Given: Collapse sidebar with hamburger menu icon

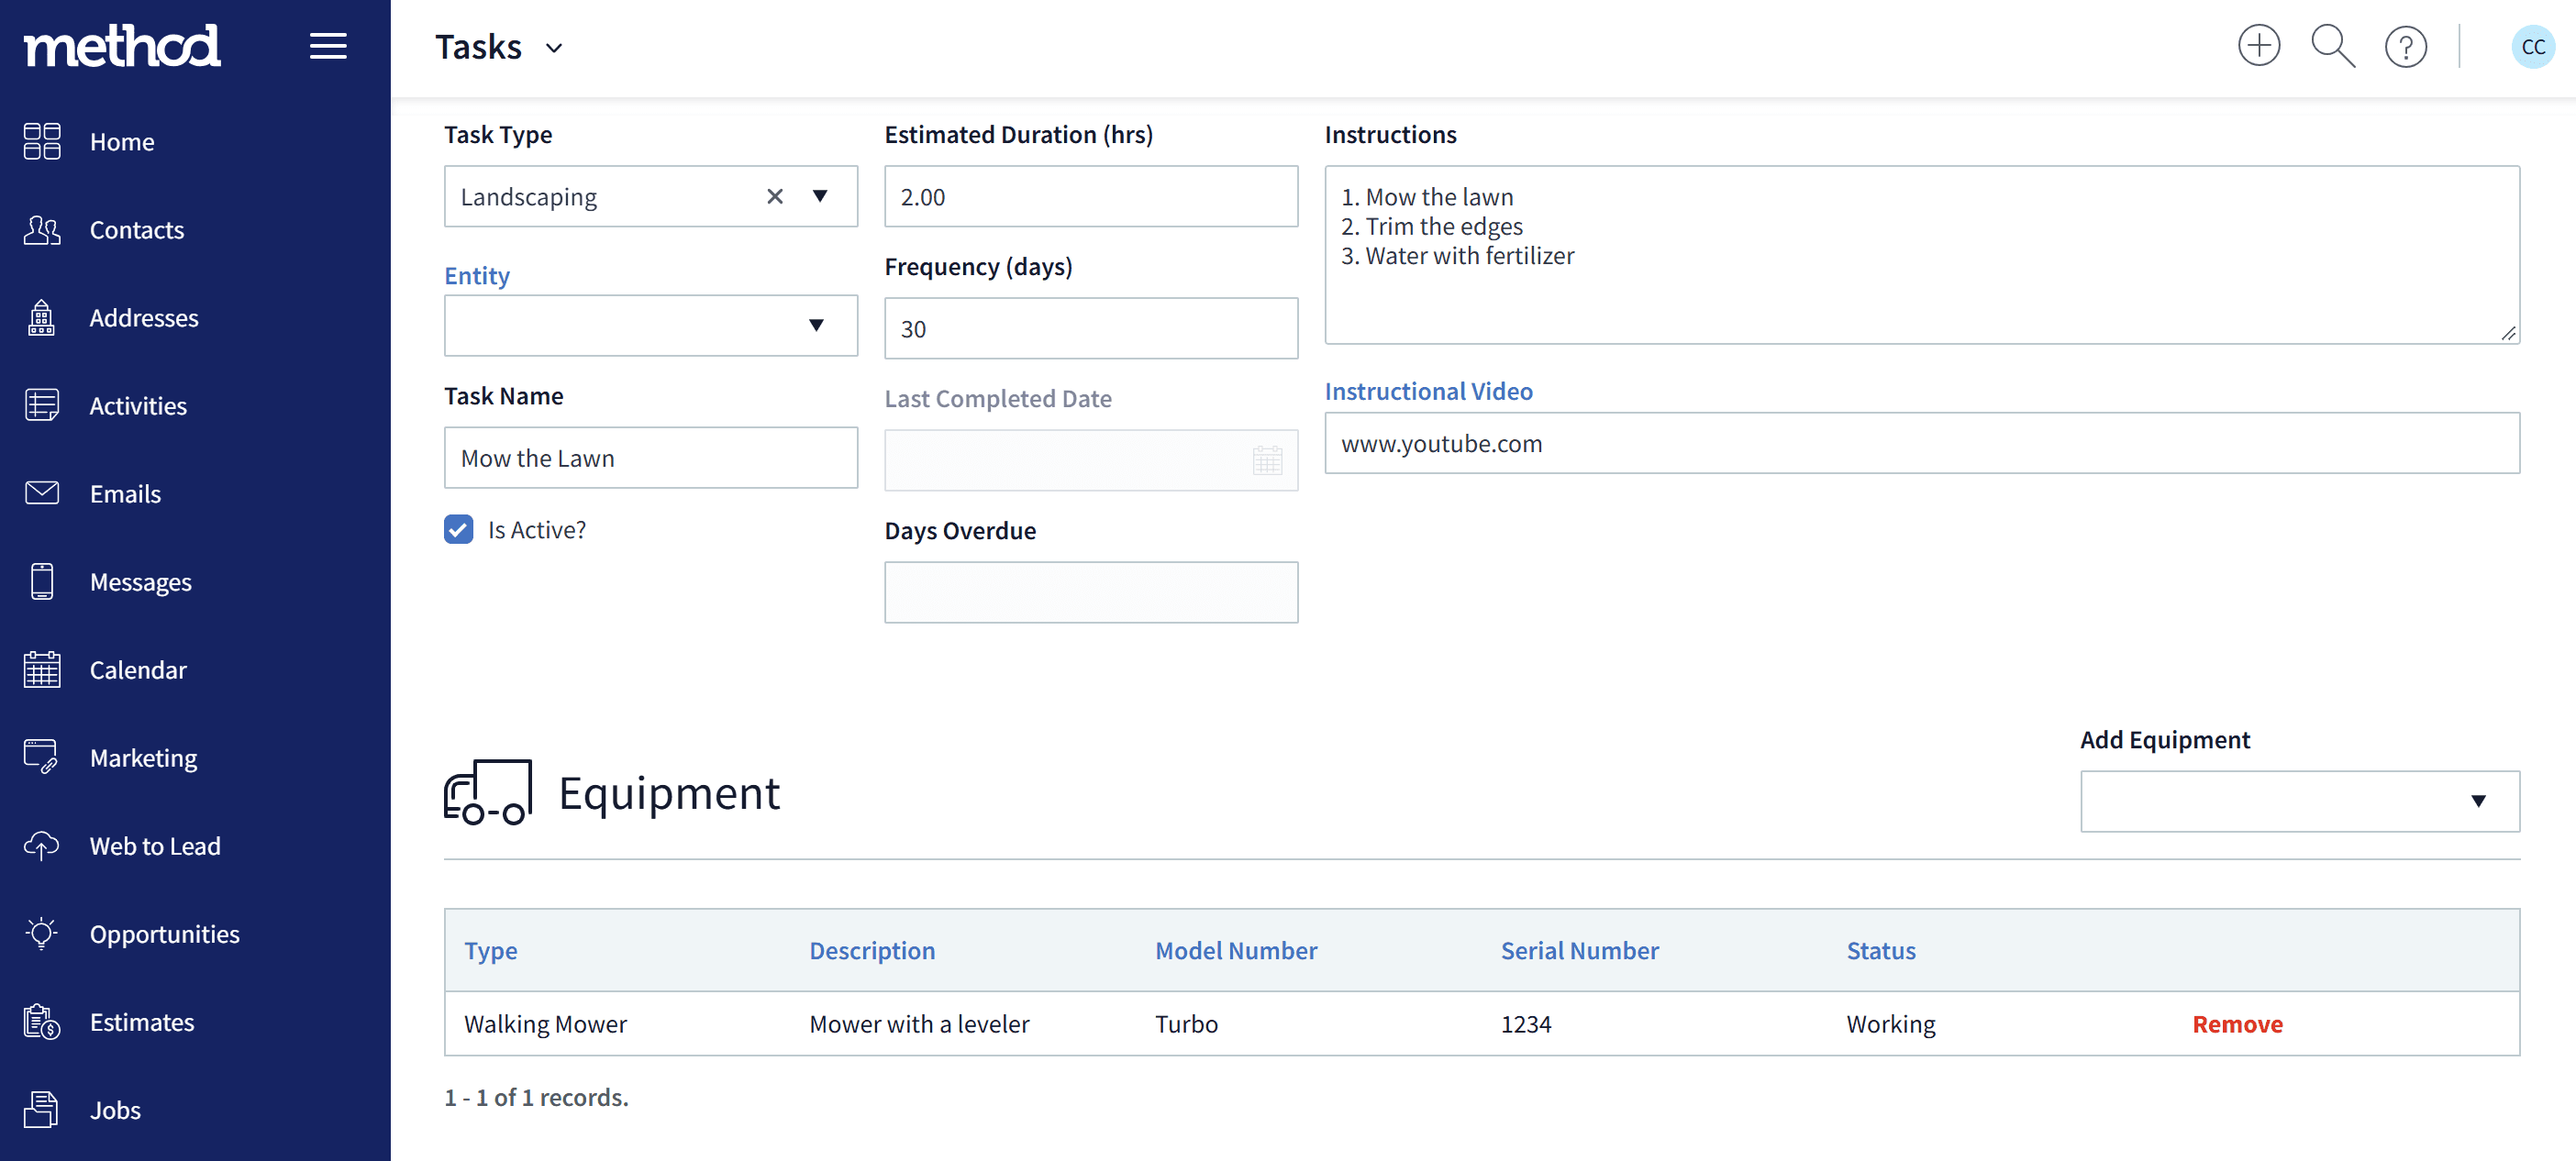Looking at the screenshot, I should point(328,46).
